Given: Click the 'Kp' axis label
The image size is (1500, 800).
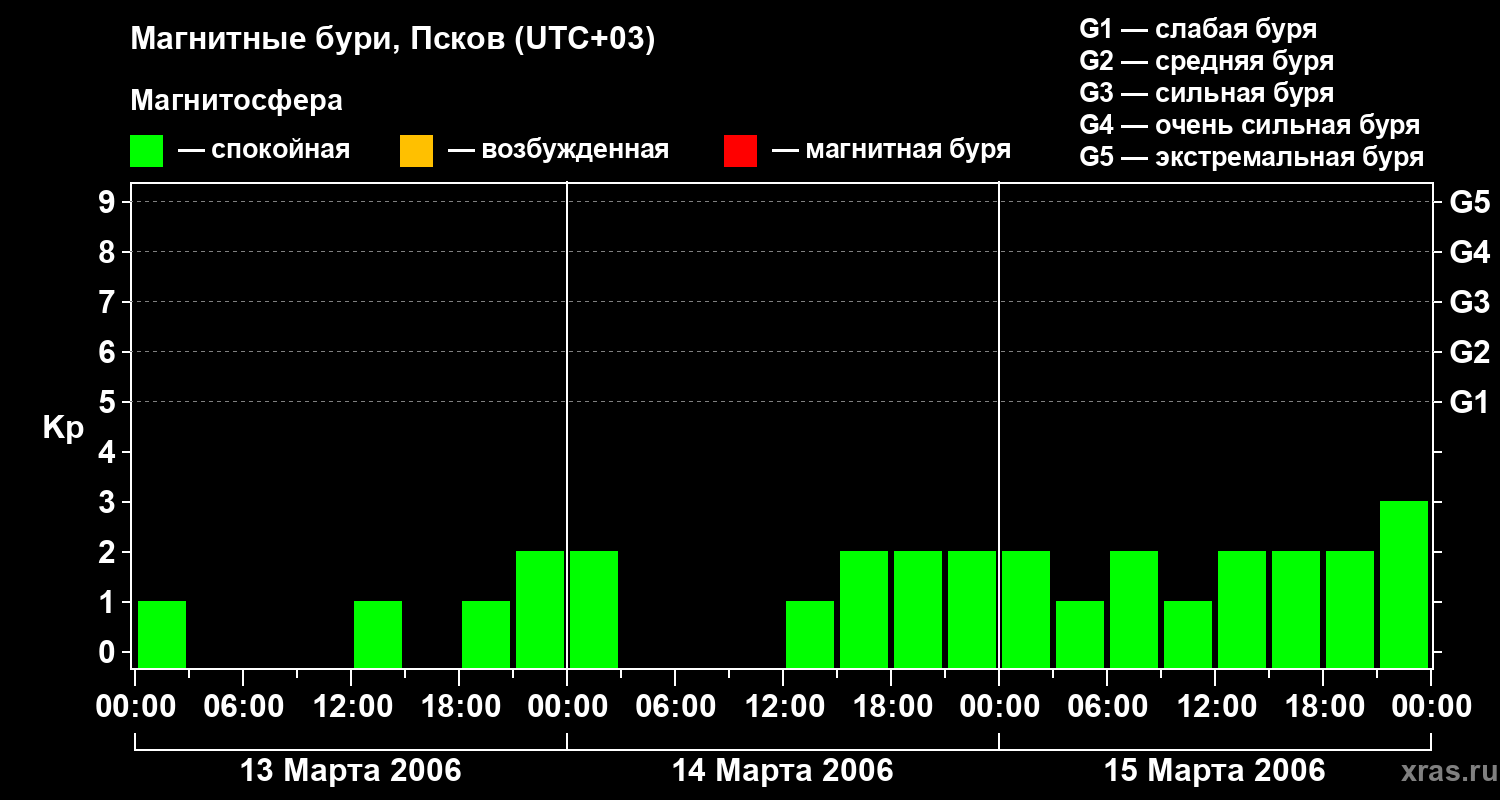Looking at the screenshot, I should click(63, 428).
